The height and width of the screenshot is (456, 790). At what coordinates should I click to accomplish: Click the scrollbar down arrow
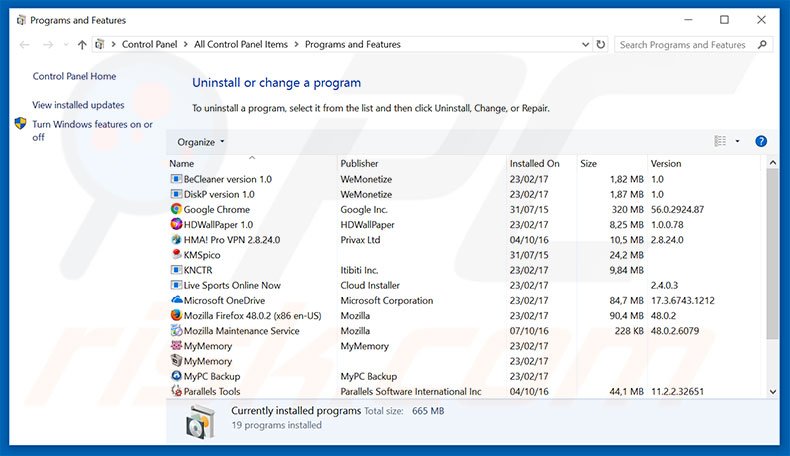point(772,392)
